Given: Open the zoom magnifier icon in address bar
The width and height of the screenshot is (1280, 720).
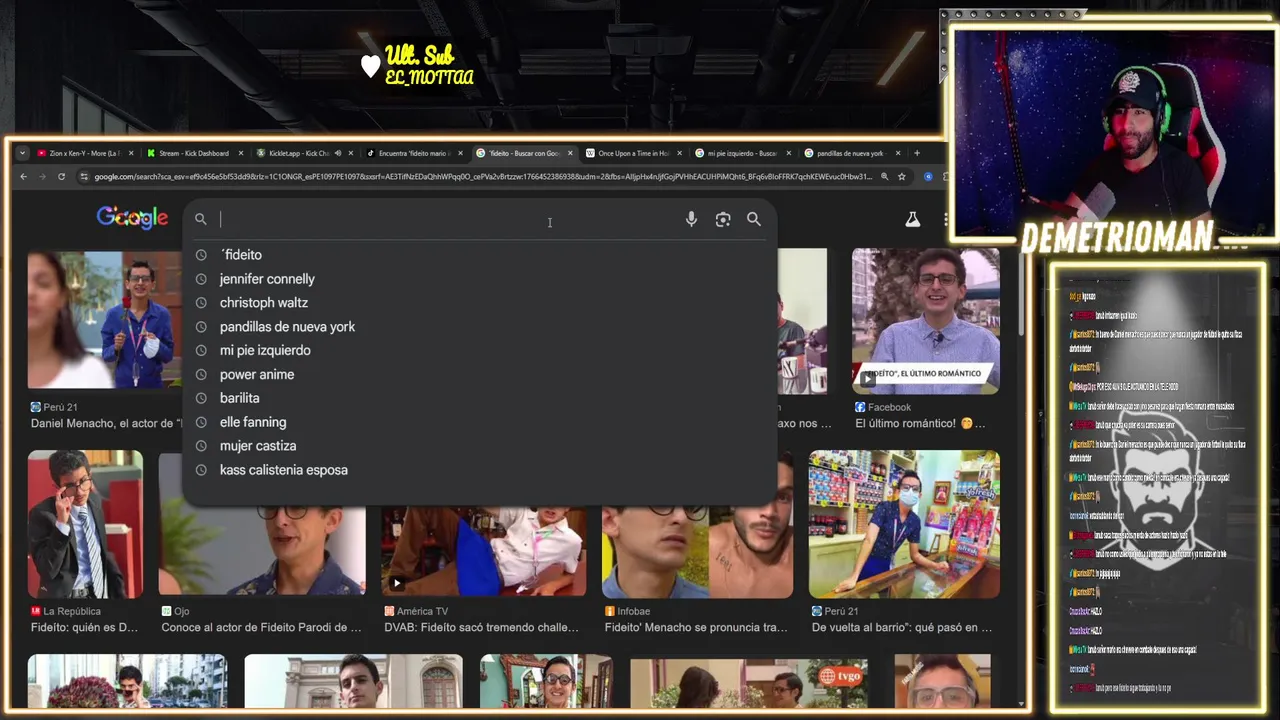Looking at the screenshot, I should [884, 177].
